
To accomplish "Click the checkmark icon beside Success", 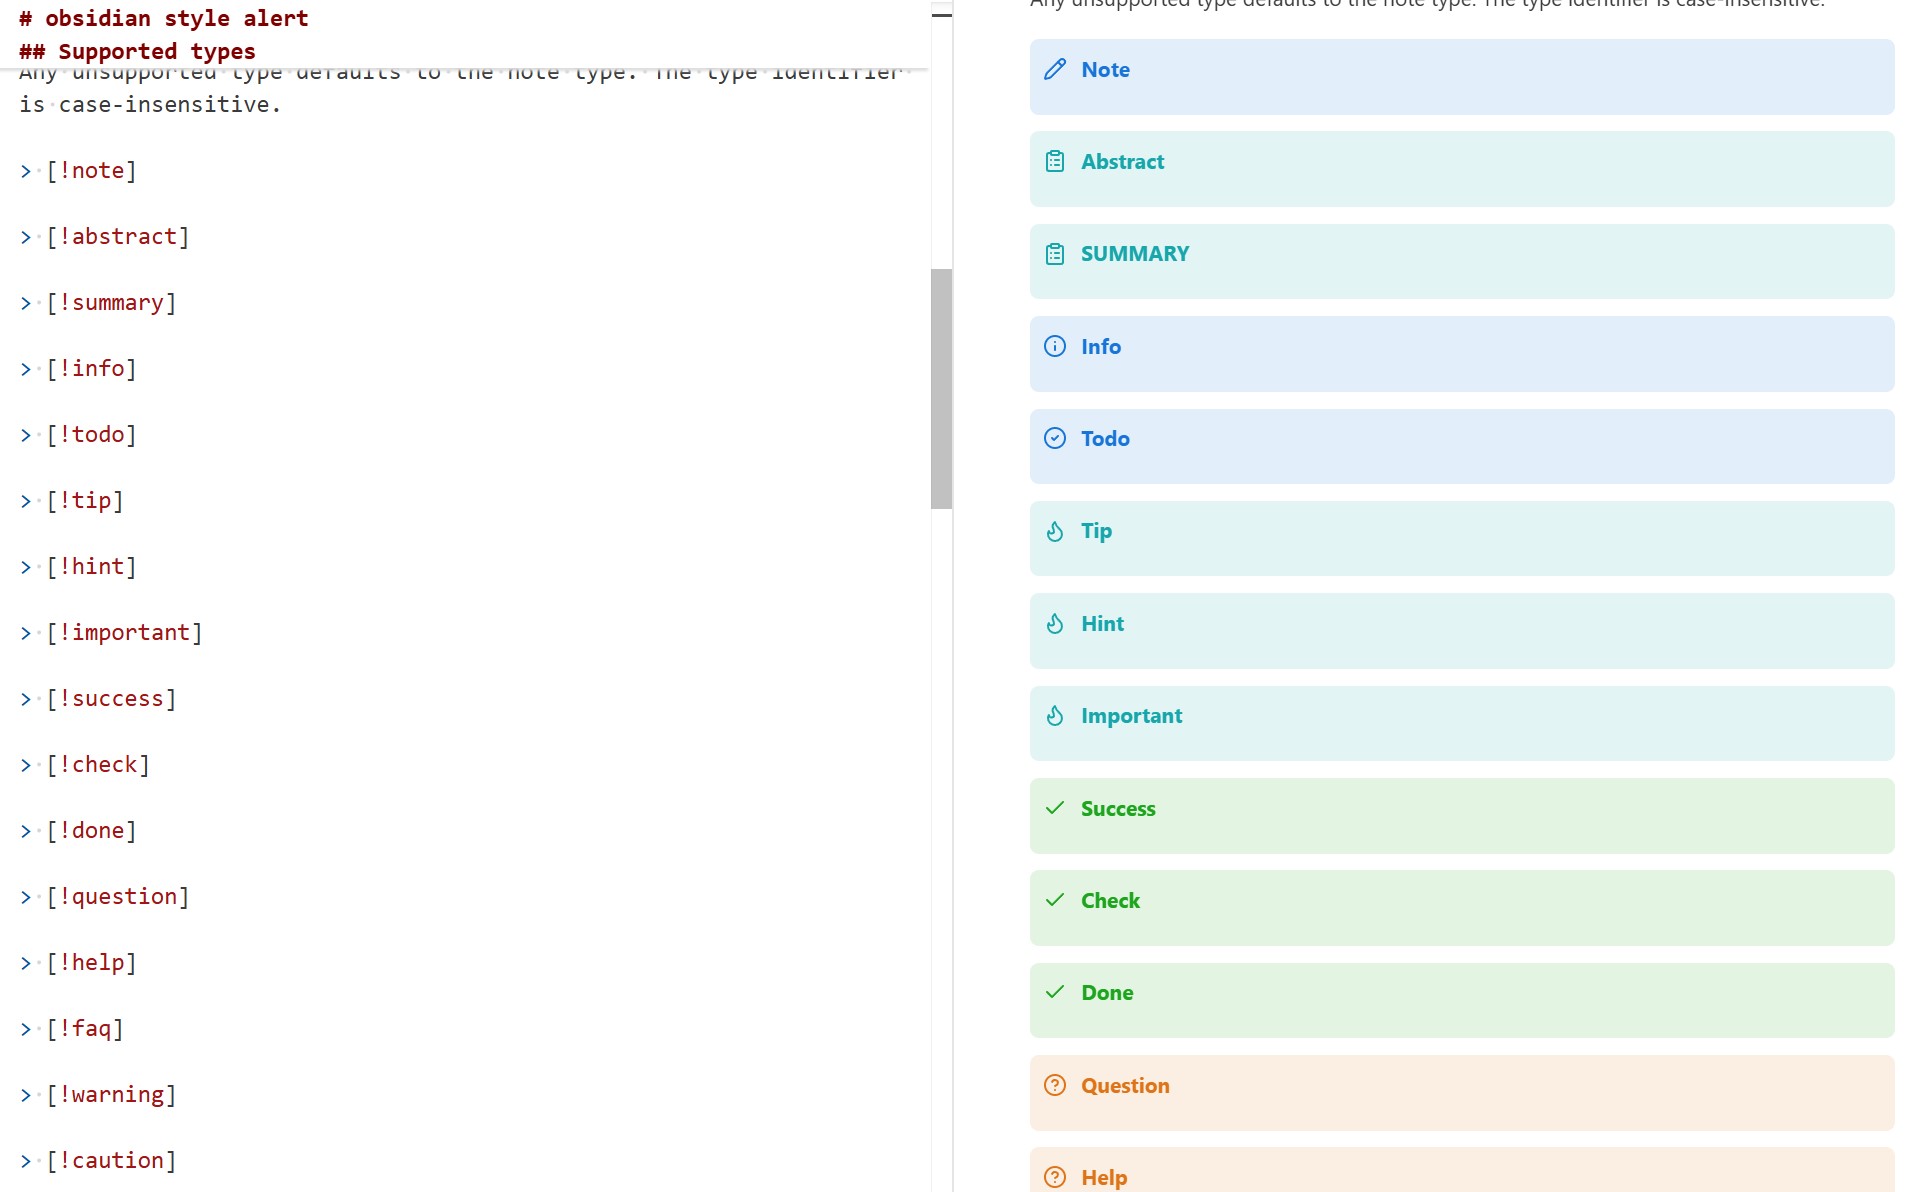I will coord(1055,808).
